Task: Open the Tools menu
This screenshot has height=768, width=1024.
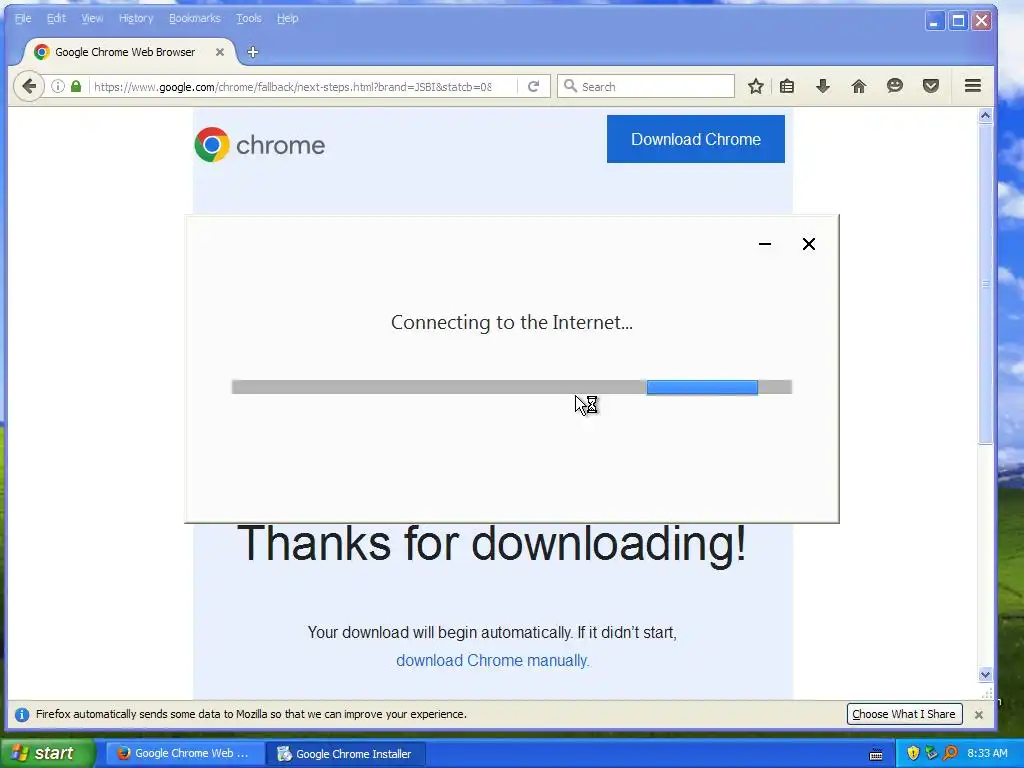Action: 249,18
